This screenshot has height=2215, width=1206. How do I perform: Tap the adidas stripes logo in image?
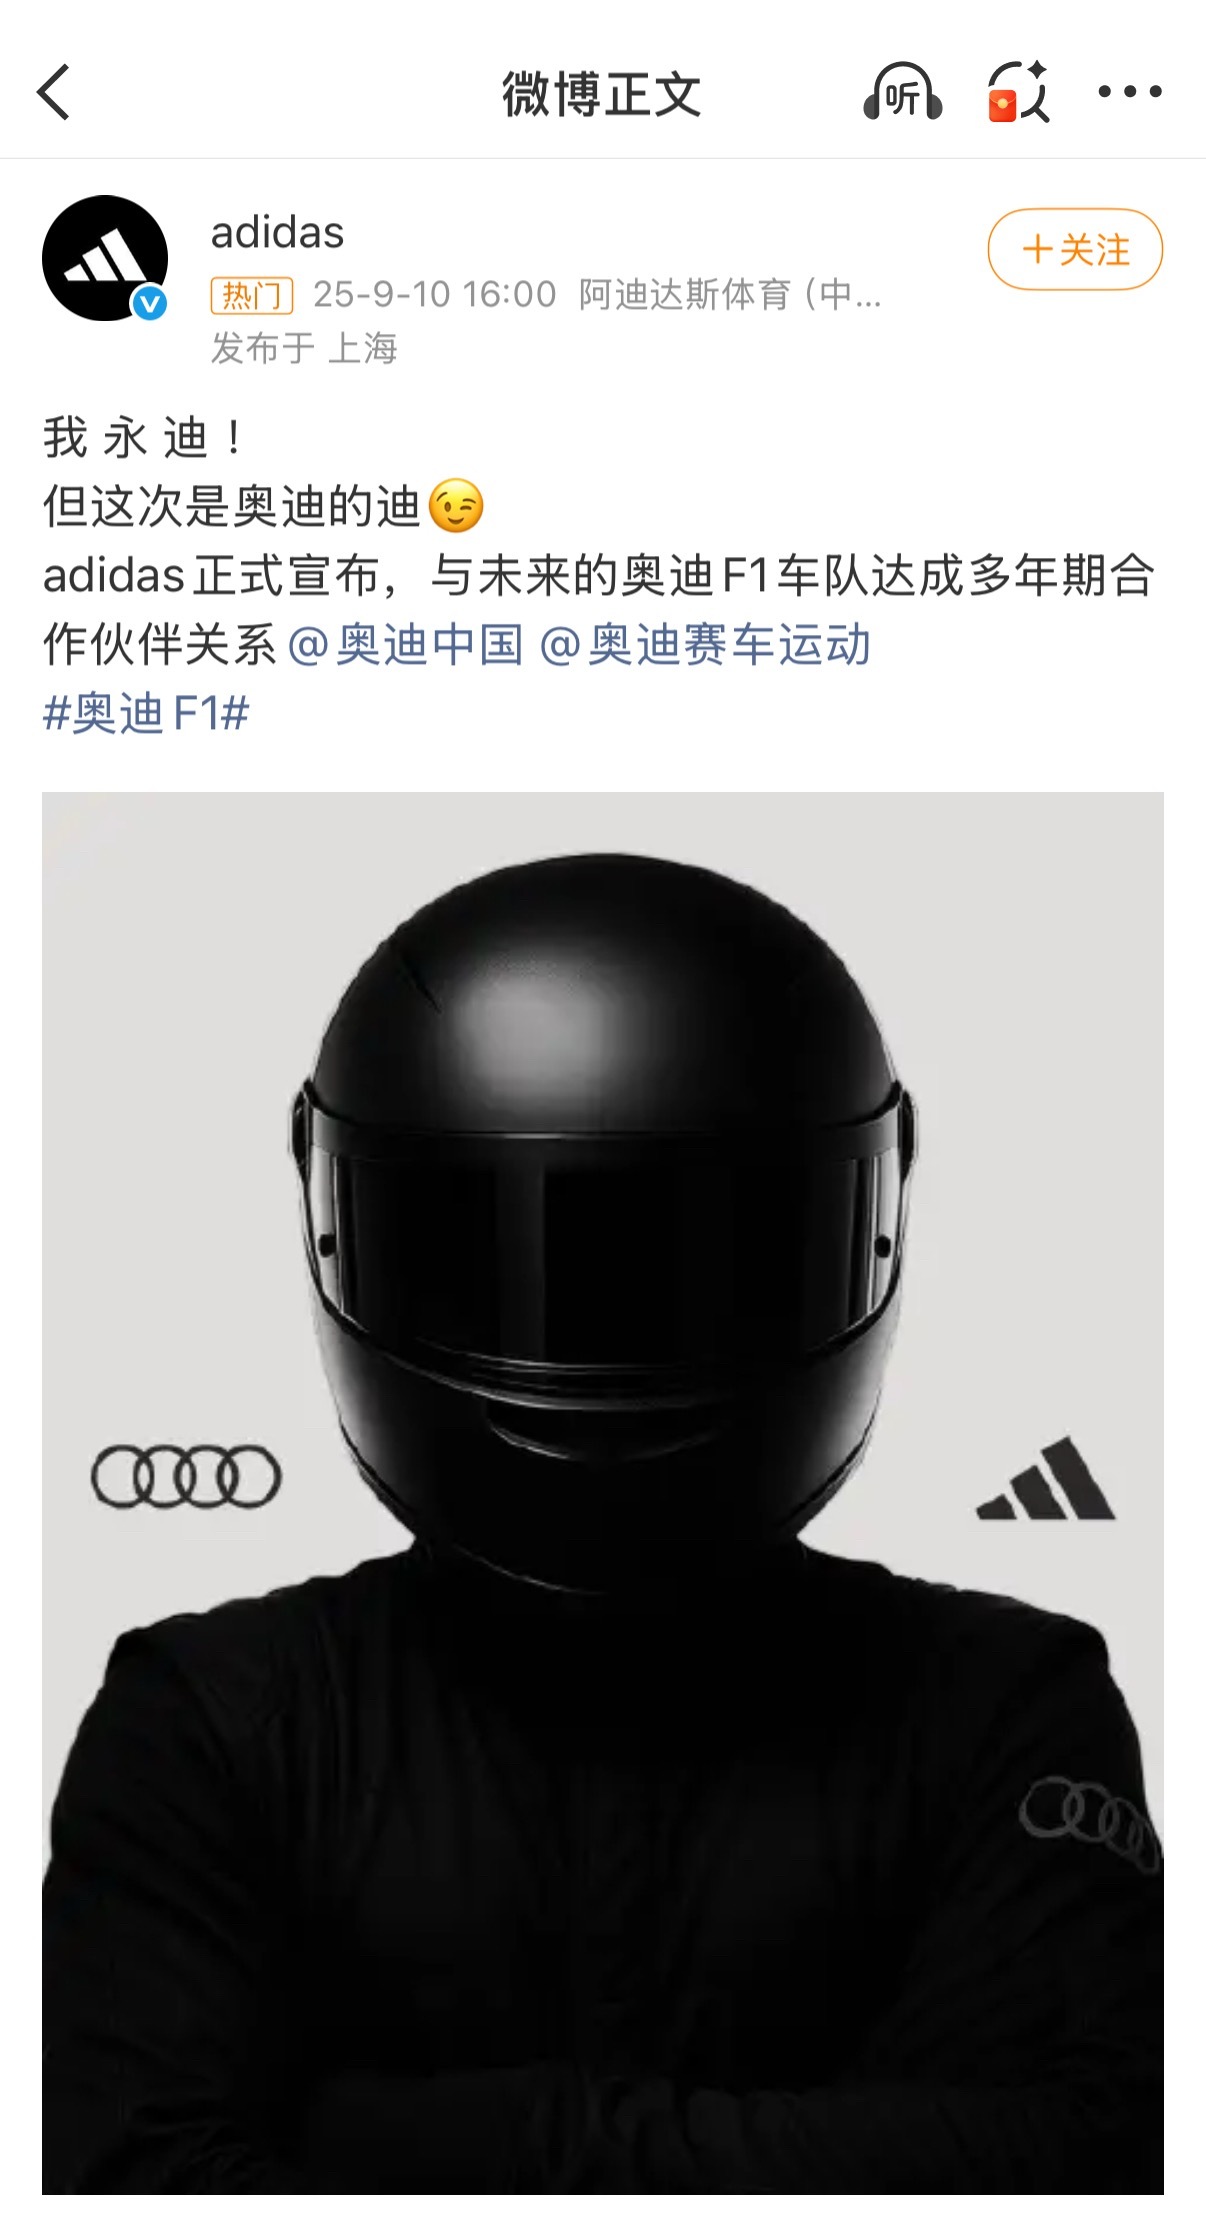(1046, 1479)
